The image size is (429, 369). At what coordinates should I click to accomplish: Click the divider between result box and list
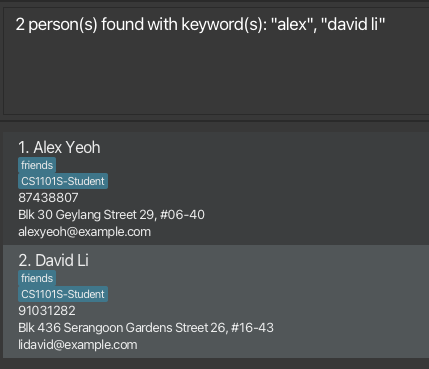214,121
